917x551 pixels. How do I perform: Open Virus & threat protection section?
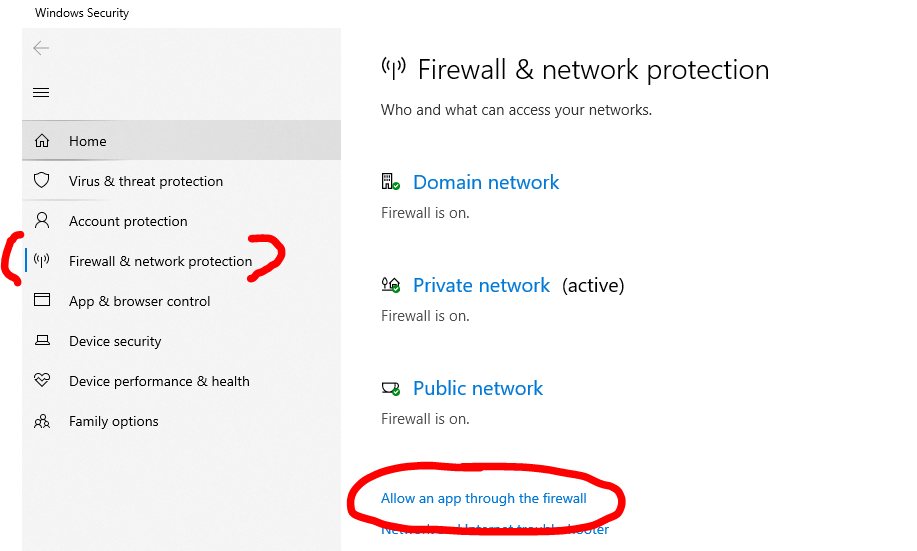click(146, 181)
